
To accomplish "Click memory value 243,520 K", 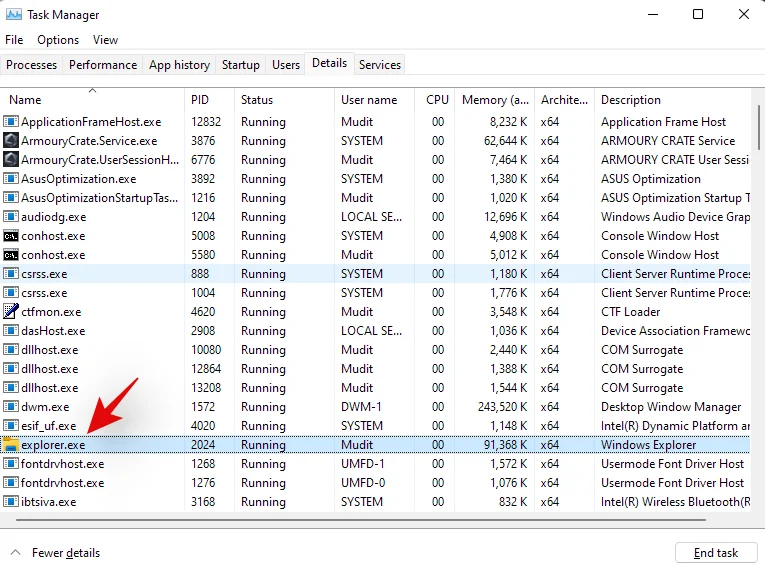I will [503, 407].
